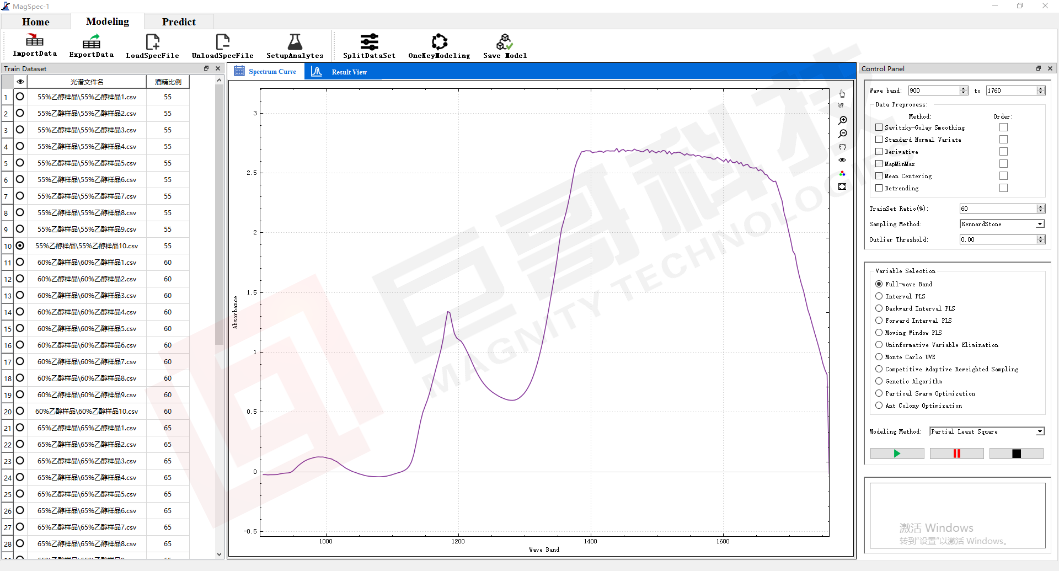1059x571 pixels.
Task: Switch to the Result View tab
Action: [x=341, y=71]
